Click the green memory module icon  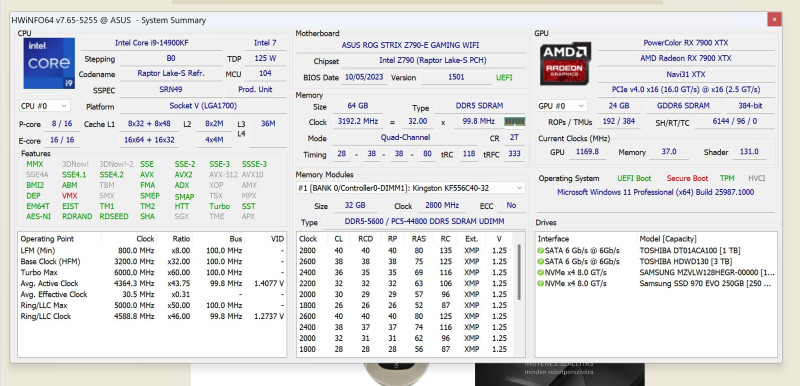point(514,122)
